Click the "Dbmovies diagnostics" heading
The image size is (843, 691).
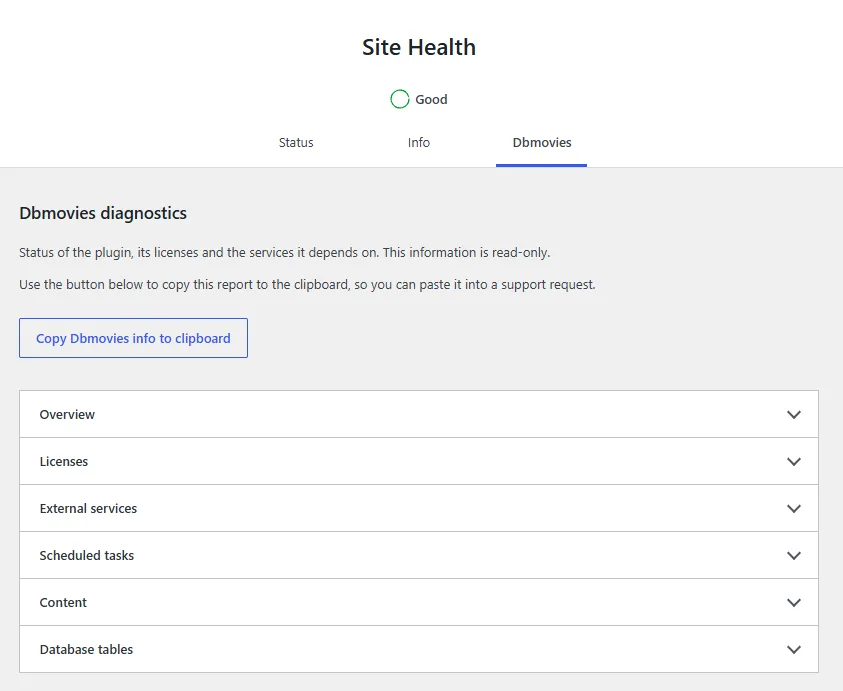[103, 213]
